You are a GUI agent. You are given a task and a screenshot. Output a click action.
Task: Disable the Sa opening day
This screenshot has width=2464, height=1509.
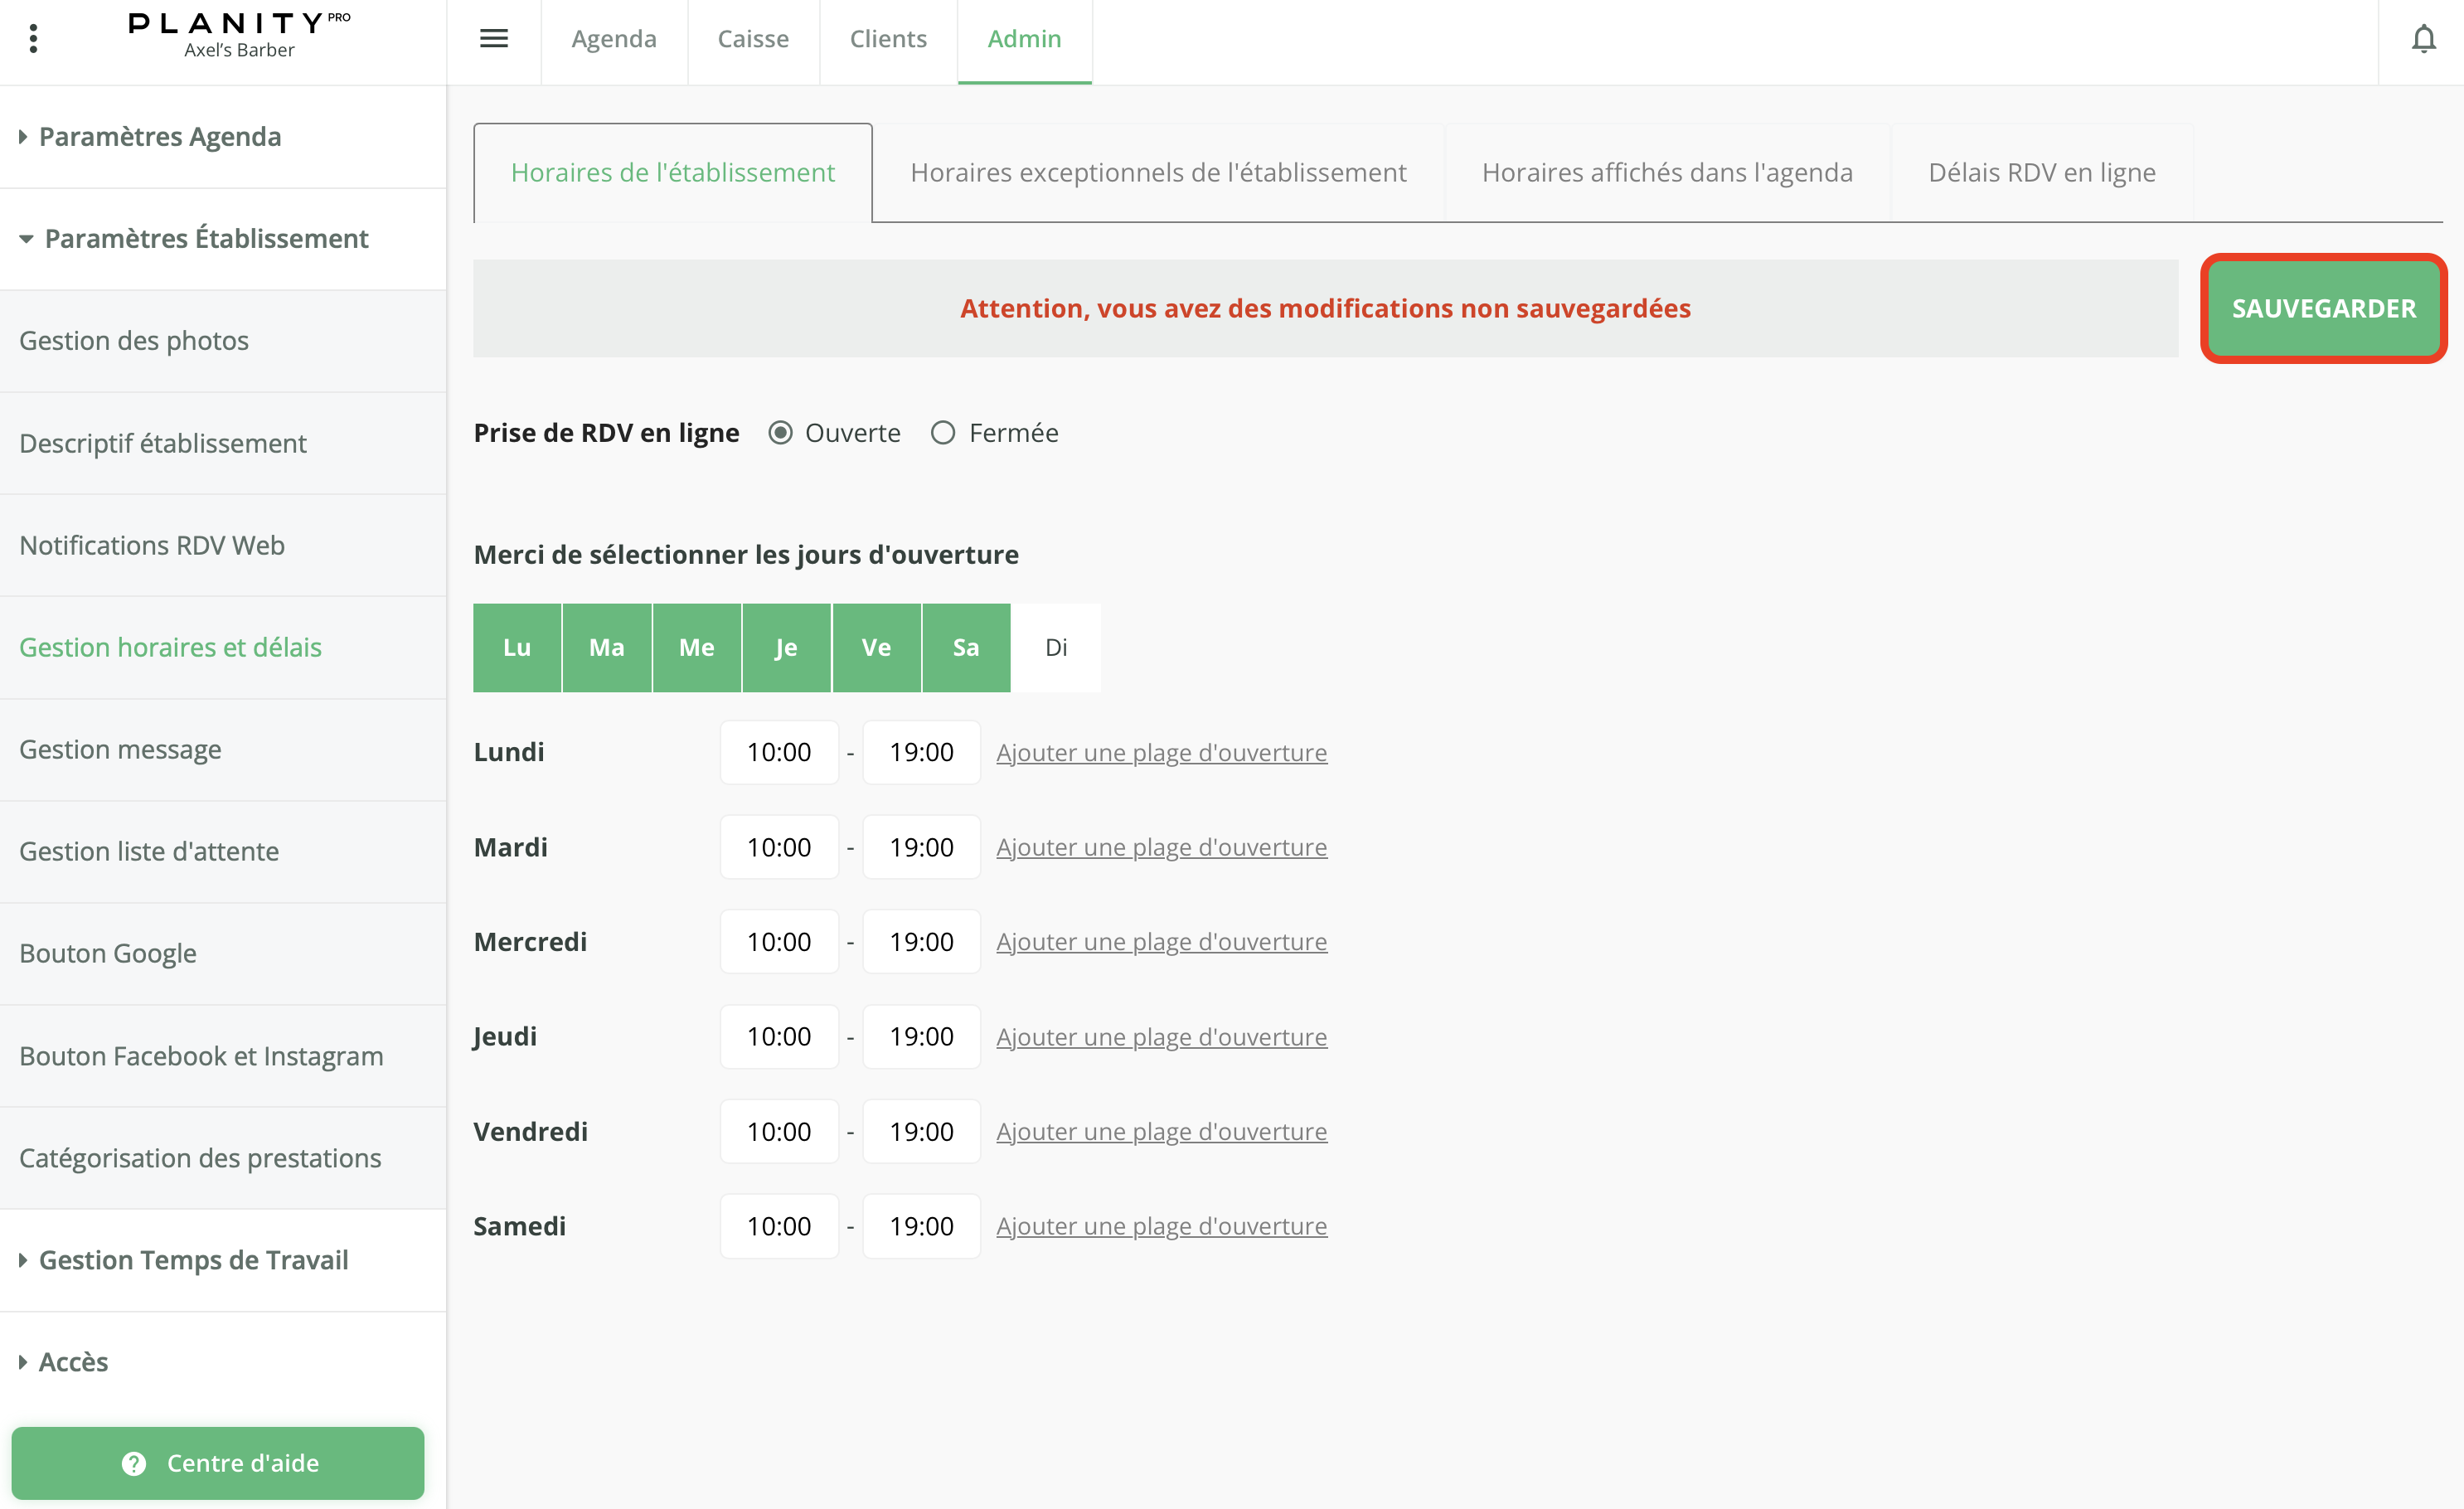965,647
